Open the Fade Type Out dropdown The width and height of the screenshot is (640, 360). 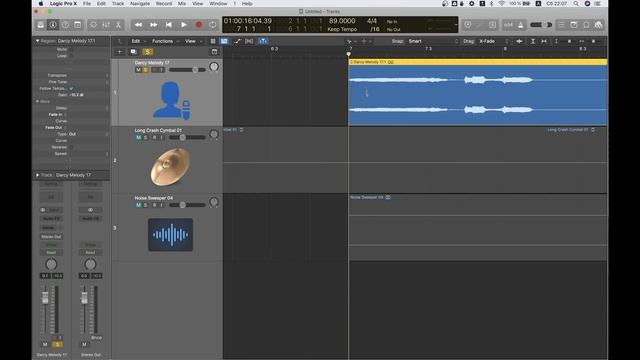pyautogui.click(x=88, y=134)
